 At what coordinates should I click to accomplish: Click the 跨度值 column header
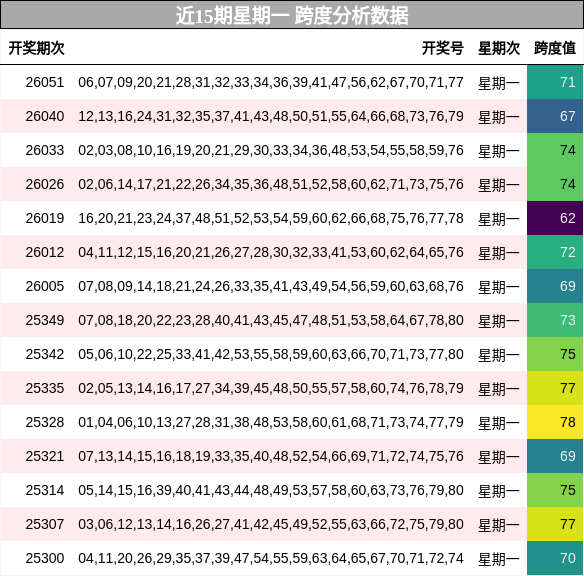pyautogui.click(x=555, y=48)
